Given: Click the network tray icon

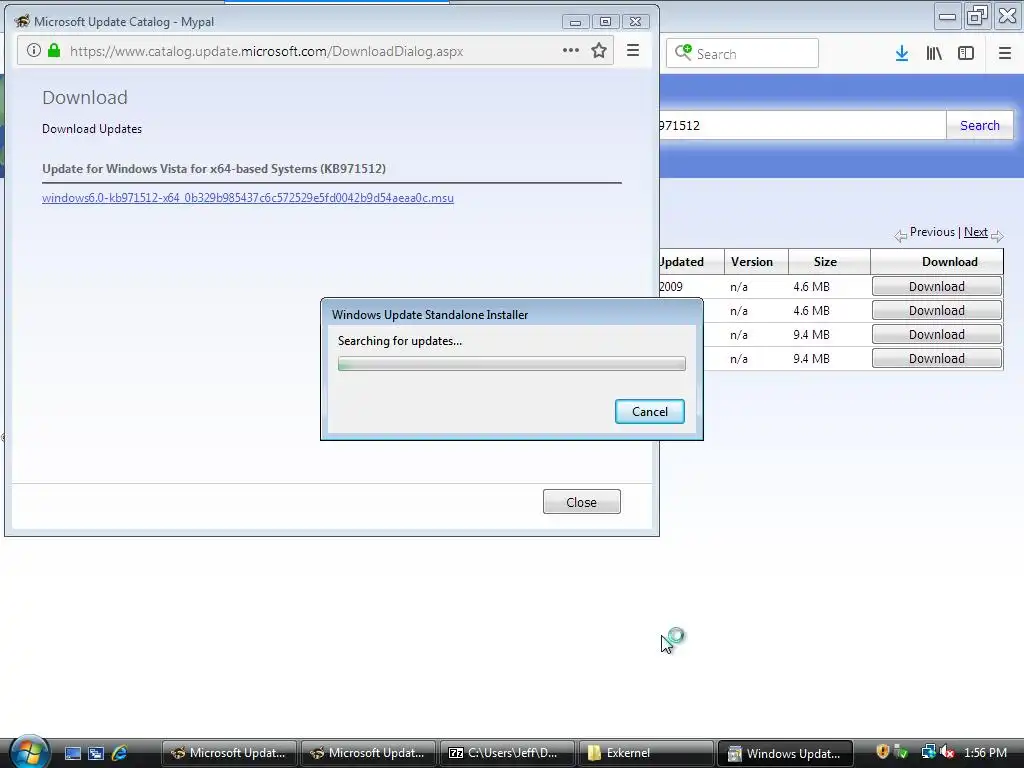Looking at the screenshot, I should [x=928, y=752].
